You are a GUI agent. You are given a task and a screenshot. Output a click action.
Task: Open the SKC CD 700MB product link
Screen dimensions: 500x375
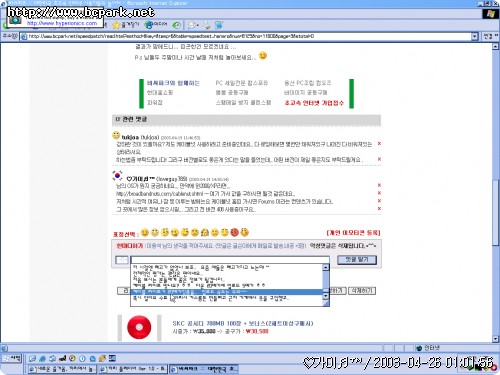click(243, 323)
